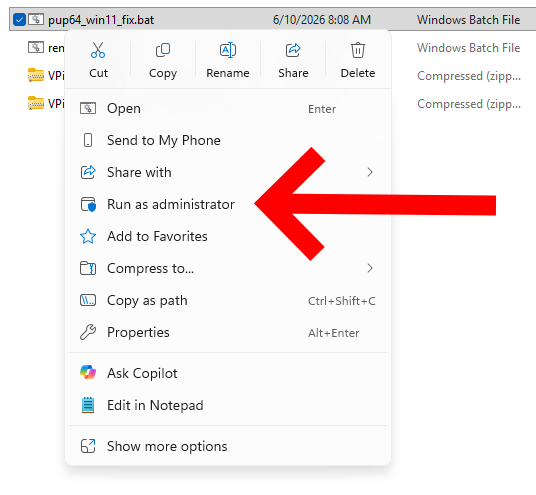Click the Ask Copilot icon
Screen dimensions: 536x495
(x=88, y=372)
